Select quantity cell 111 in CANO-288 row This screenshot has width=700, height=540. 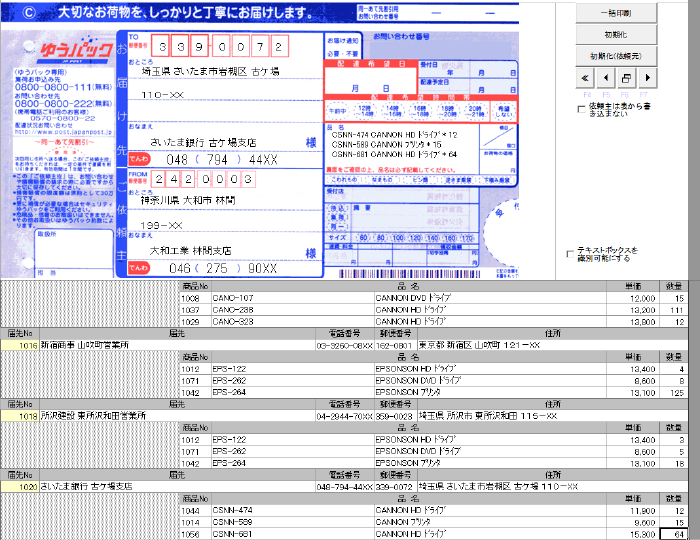point(674,310)
